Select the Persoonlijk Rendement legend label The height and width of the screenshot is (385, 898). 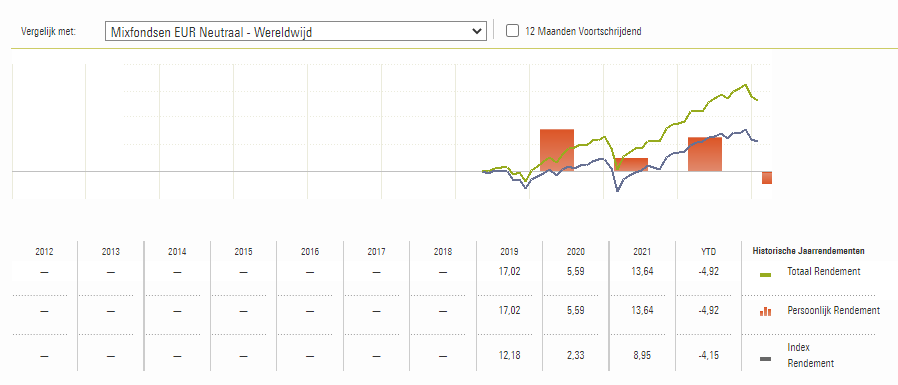click(x=833, y=311)
